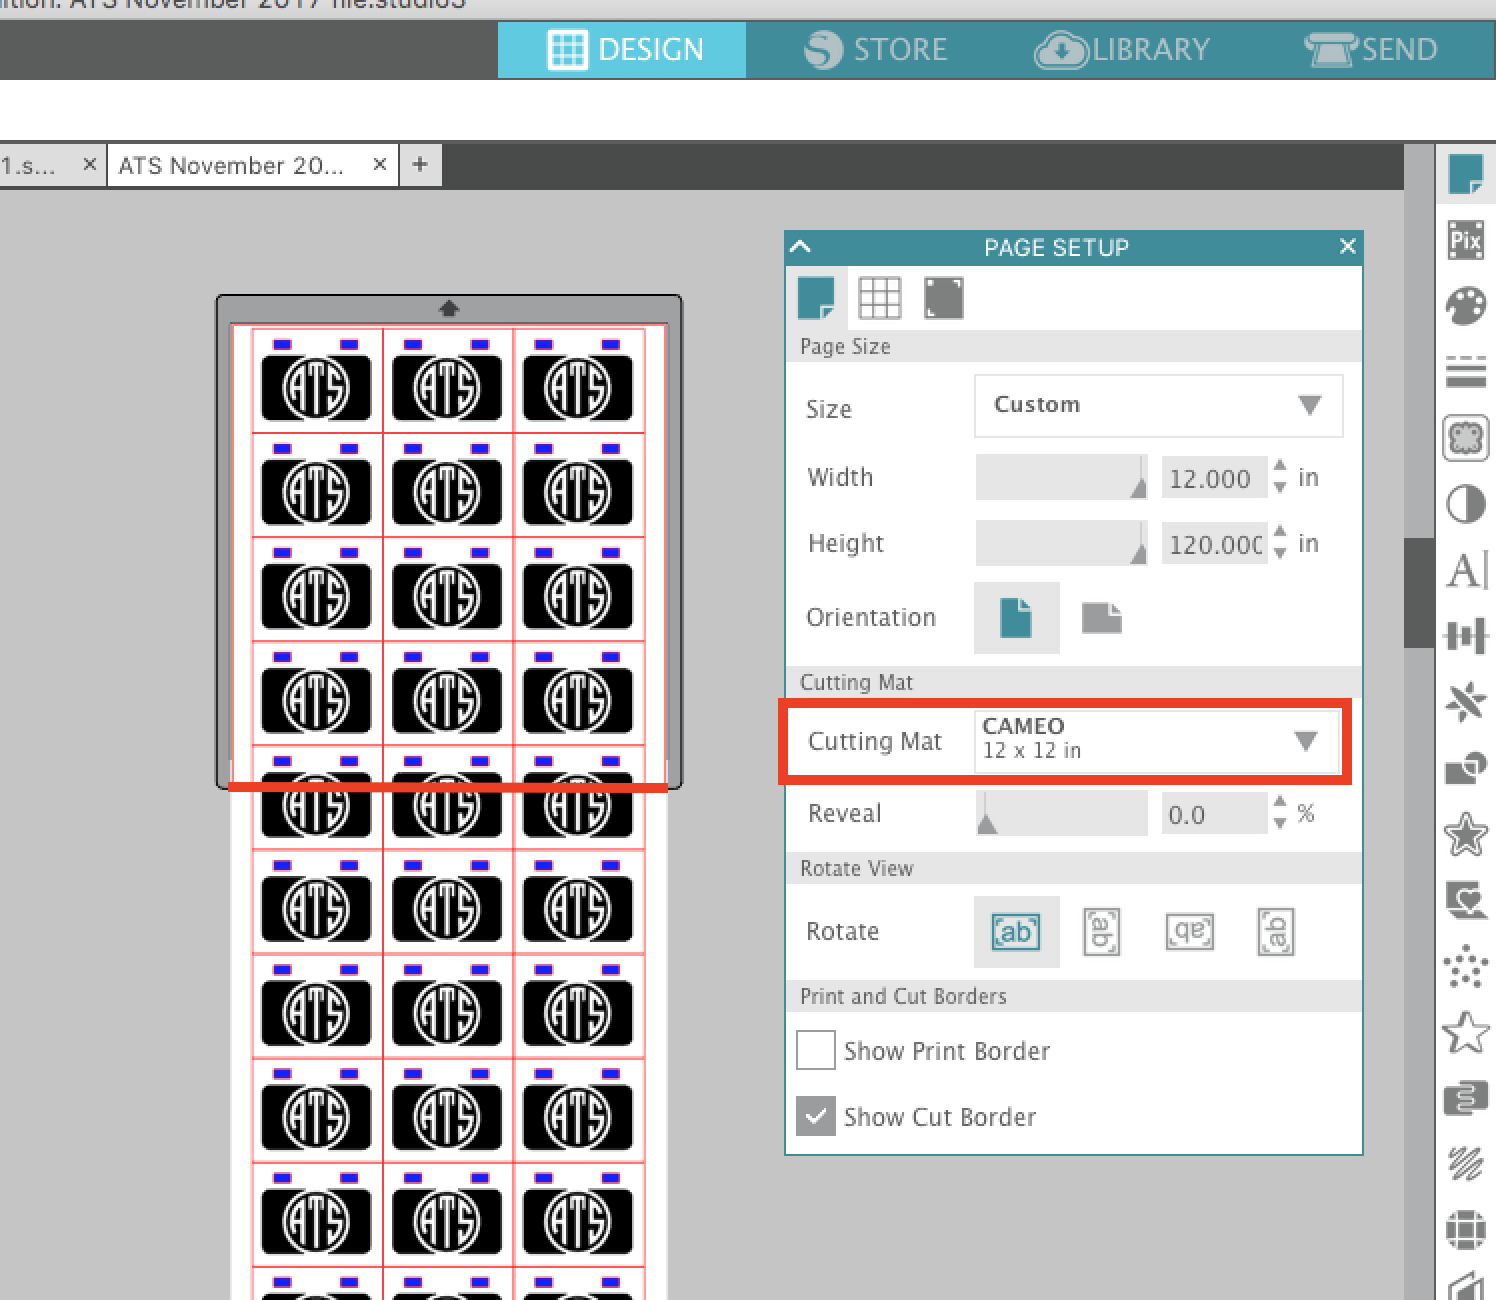Select landscape page orientation
The width and height of the screenshot is (1496, 1300).
pyautogui.click(x=1102, y=618)
